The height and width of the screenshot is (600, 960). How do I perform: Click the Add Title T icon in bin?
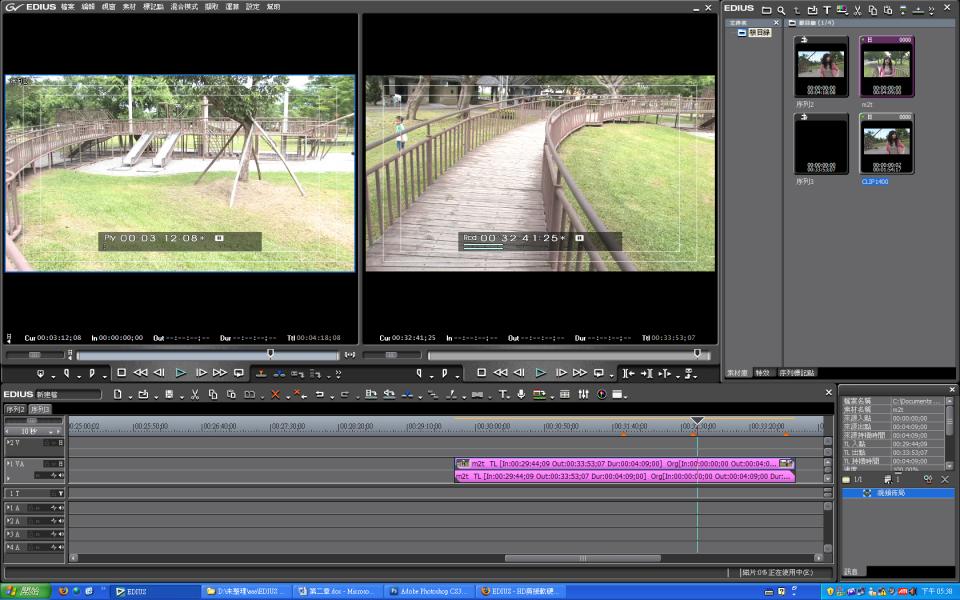click(x=827, y=9)
